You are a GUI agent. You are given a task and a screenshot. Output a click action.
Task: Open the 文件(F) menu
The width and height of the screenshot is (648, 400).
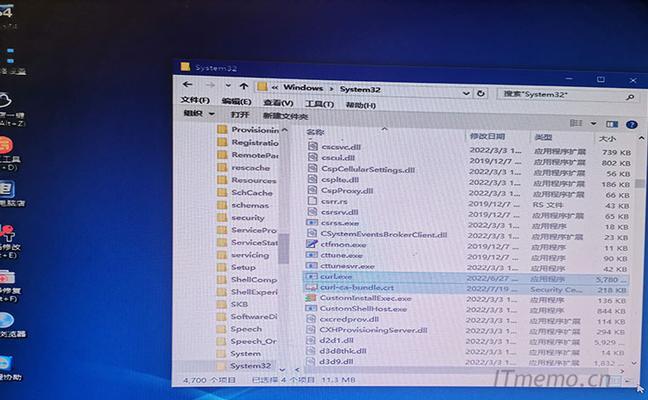(x=195, y=100)
